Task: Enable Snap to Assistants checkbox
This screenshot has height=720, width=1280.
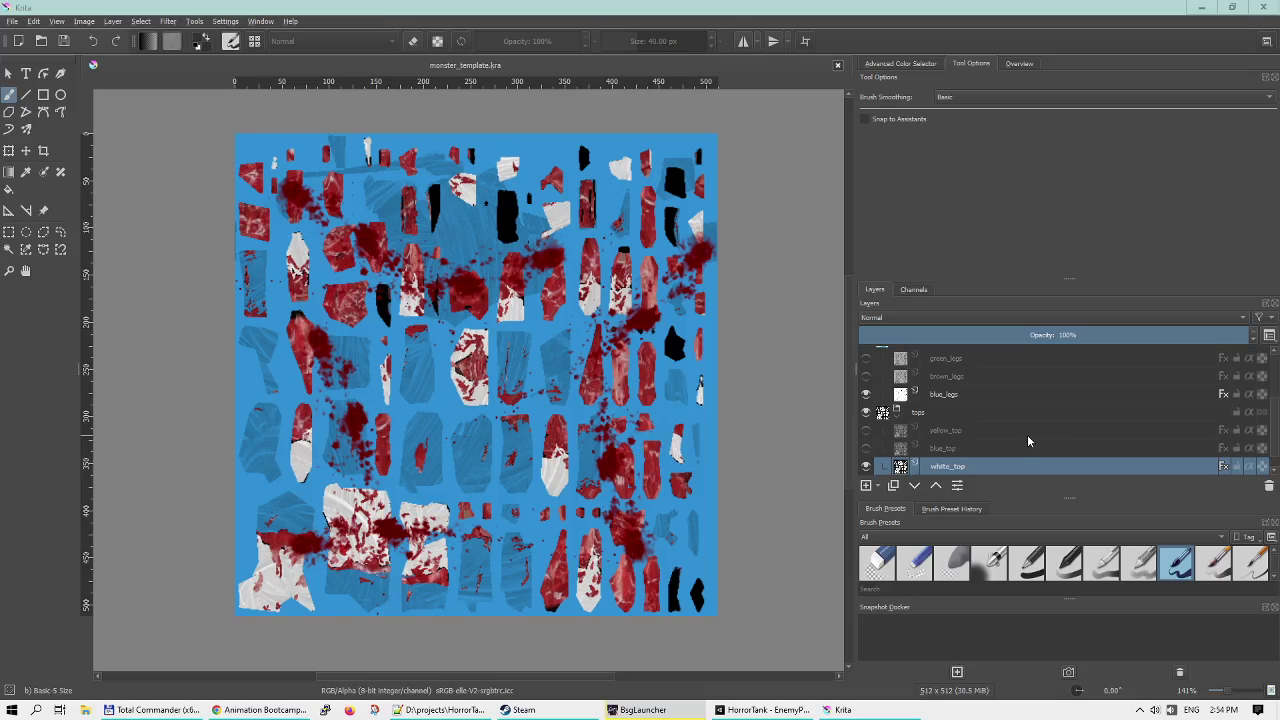Action: coord(864,119)
